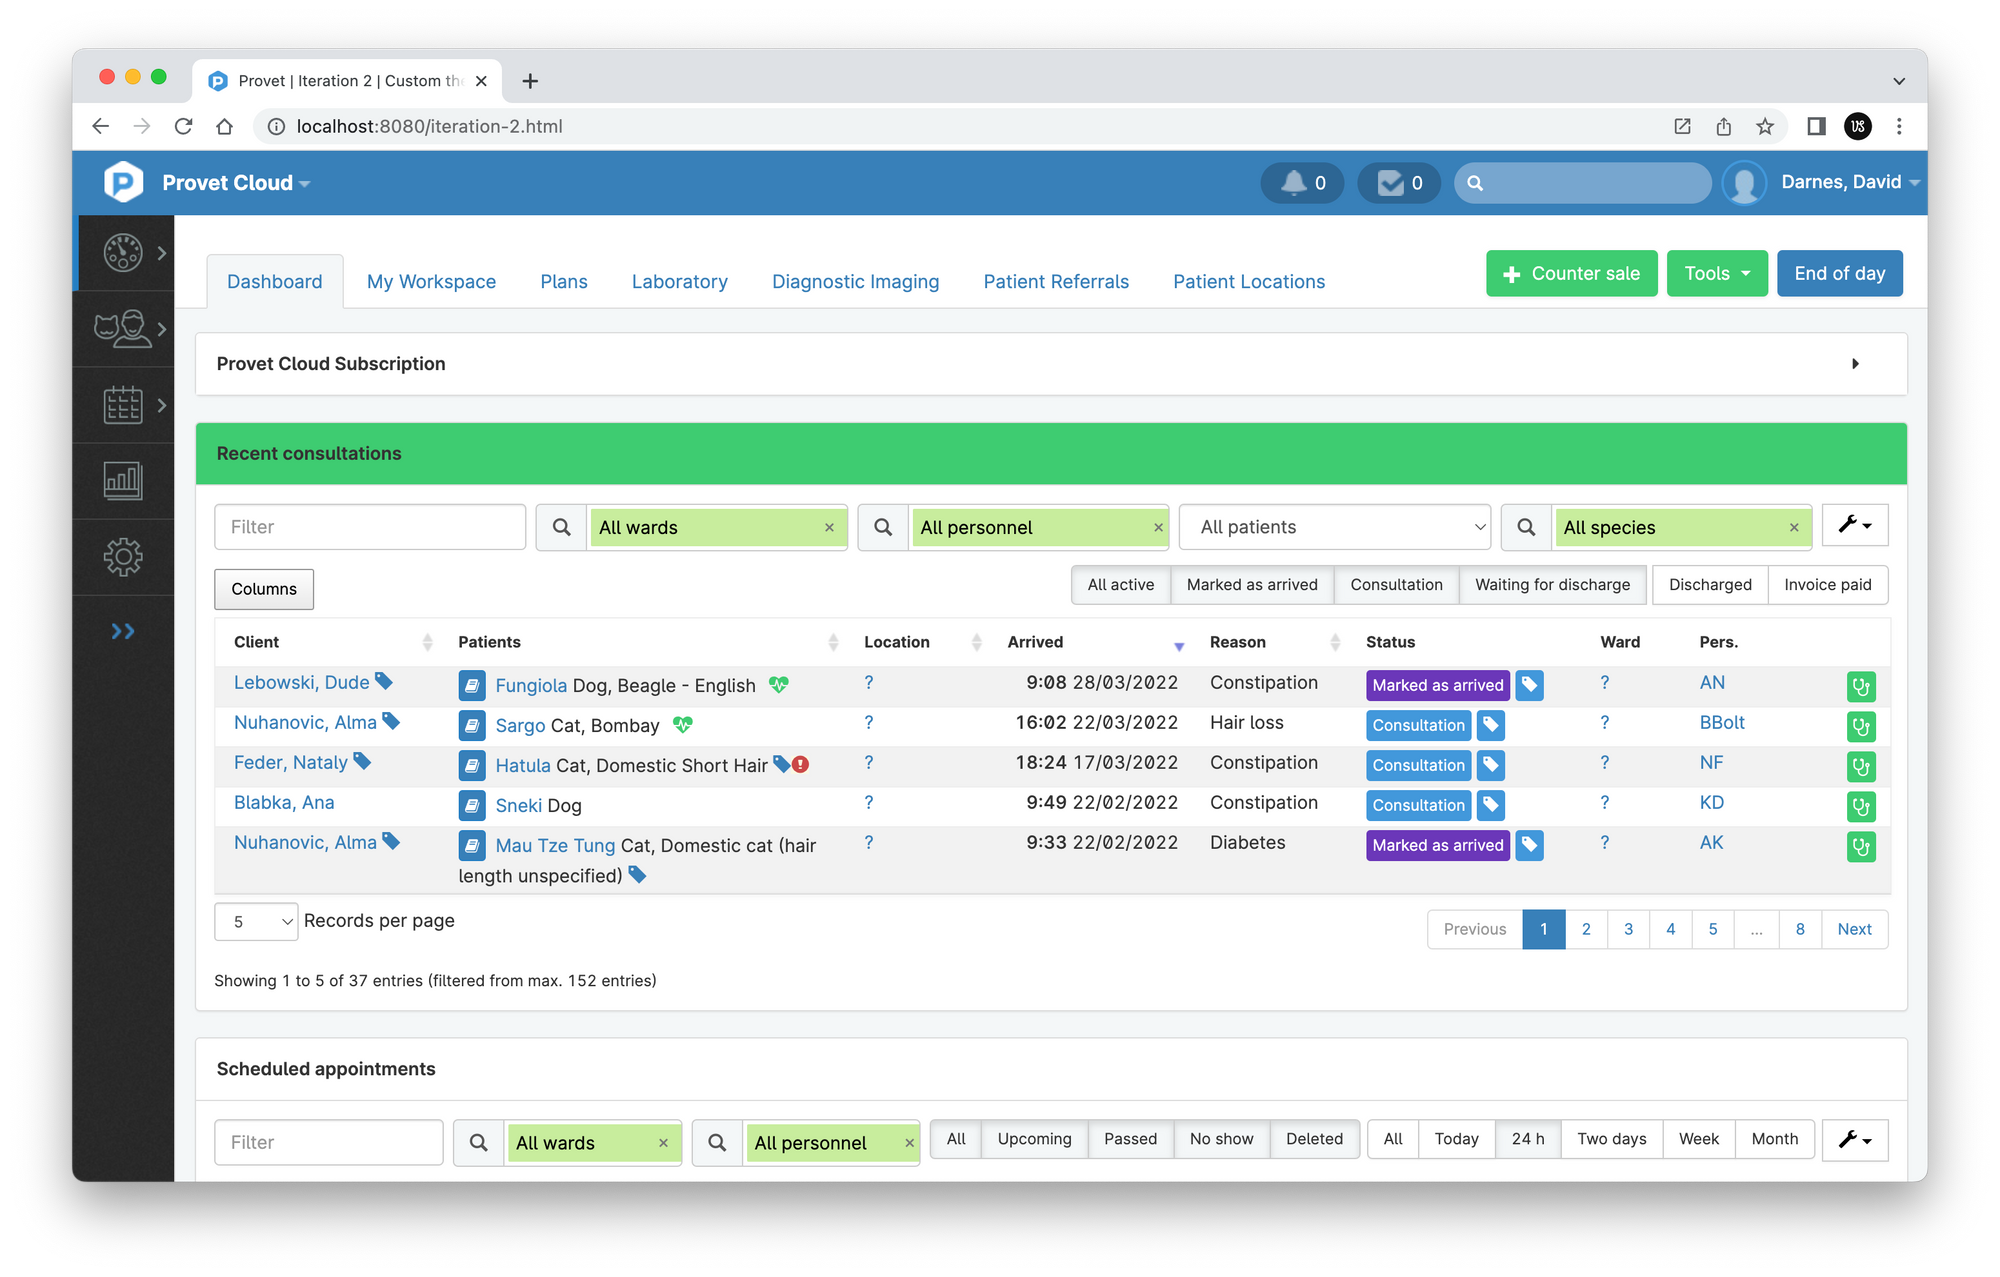2000x1277 pixels.
Task: Switch to the Diagnostic Imaging tab
Action: tap(855, 281)
